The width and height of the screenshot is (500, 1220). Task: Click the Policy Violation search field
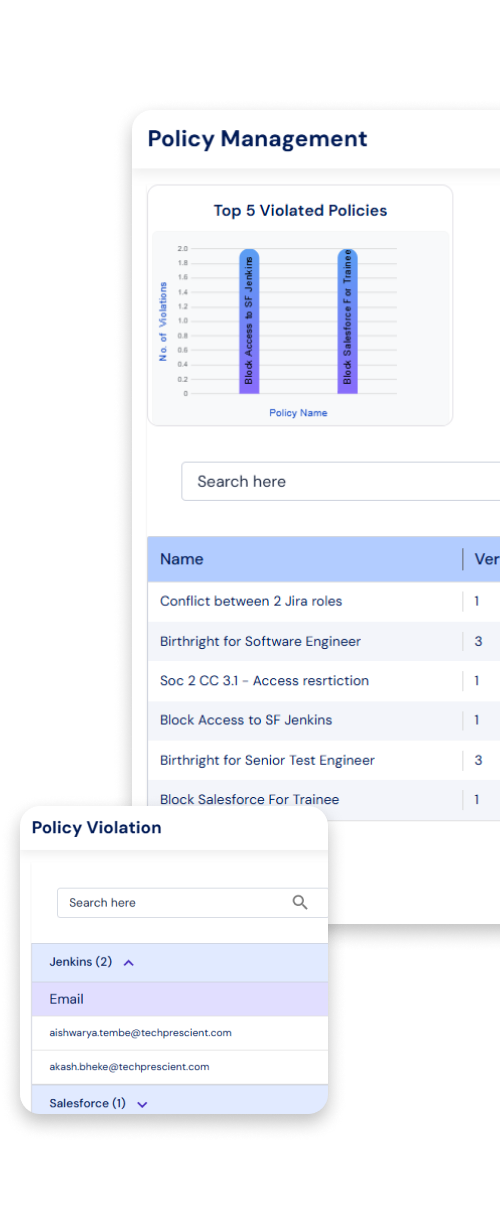[x=192, y=902]
